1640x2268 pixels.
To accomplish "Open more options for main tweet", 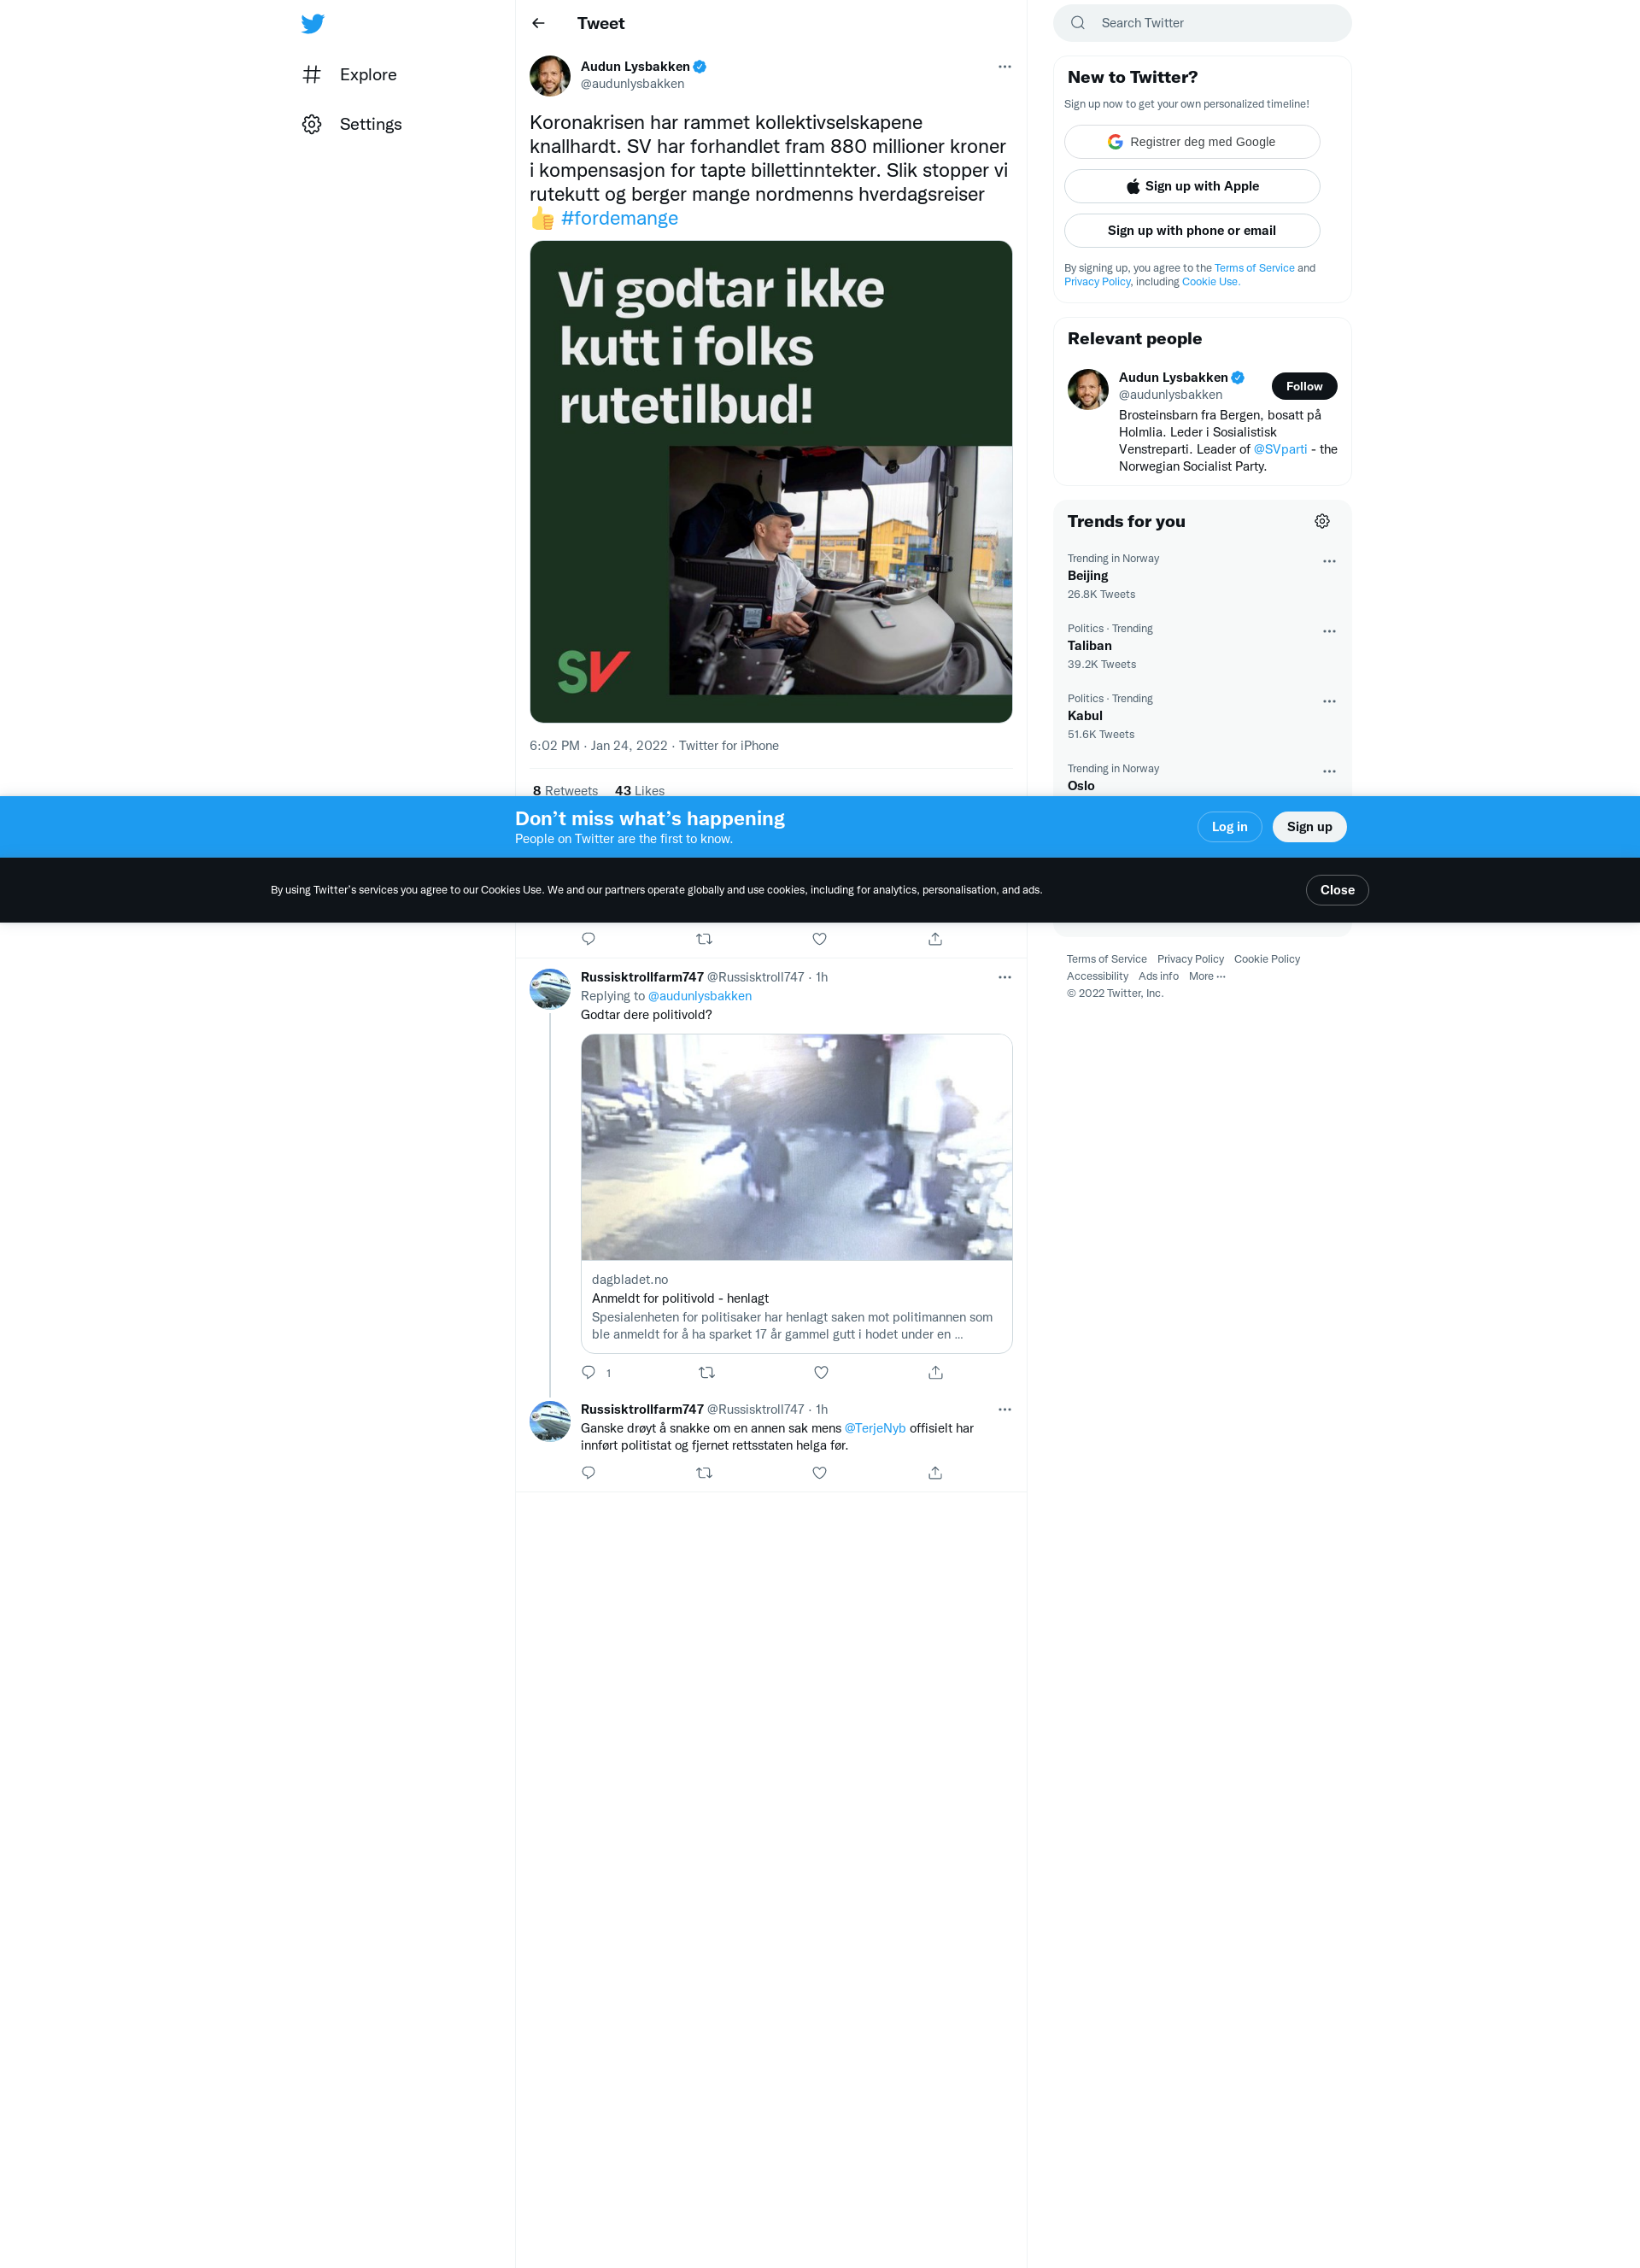I will 1004,67.
